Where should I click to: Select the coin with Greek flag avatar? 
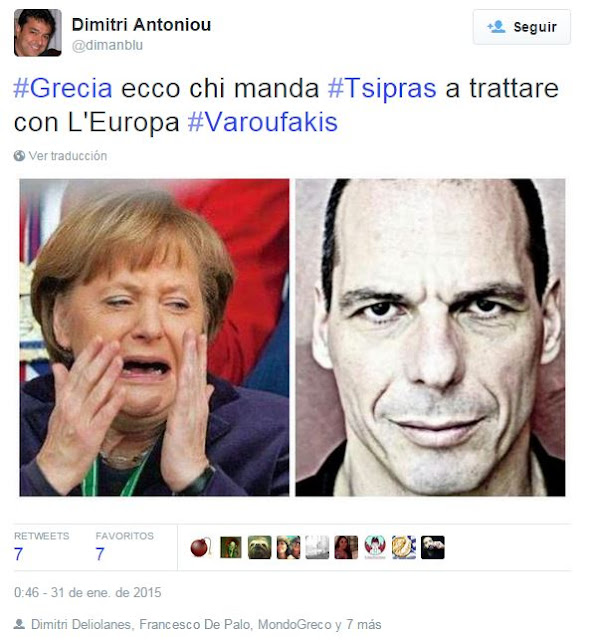pyautogui.click(x=404, y=547)
